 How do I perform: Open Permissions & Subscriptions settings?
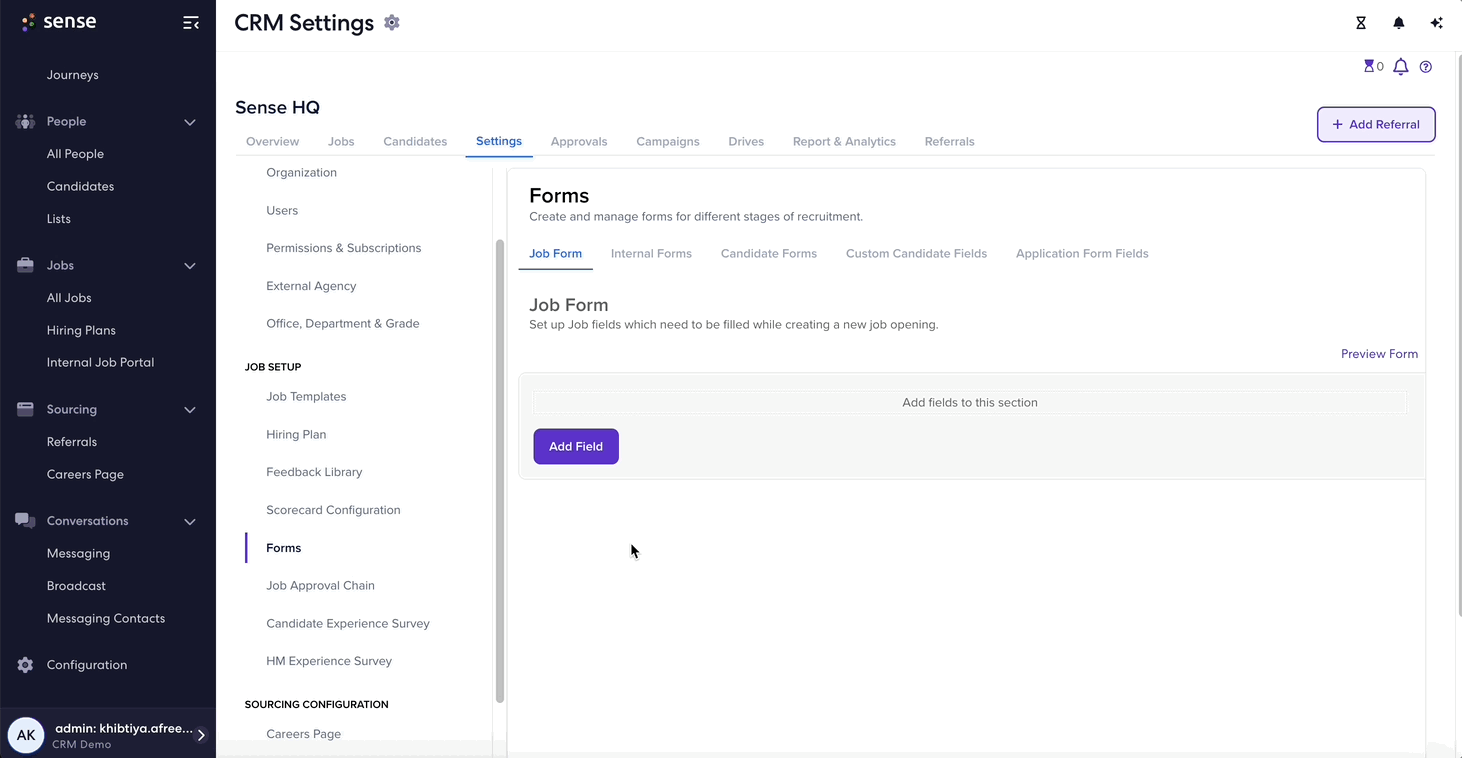click(343, 248)
